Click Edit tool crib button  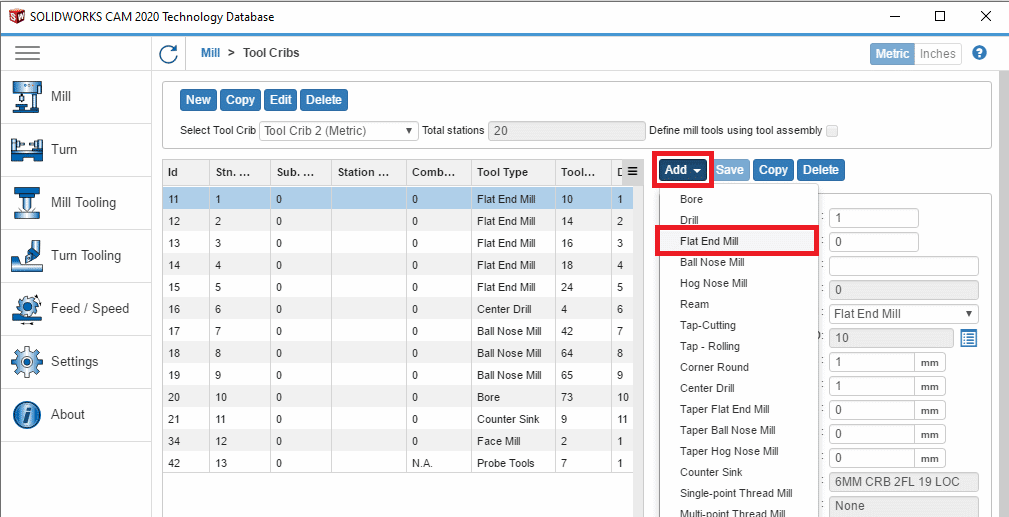pos(281,100)
